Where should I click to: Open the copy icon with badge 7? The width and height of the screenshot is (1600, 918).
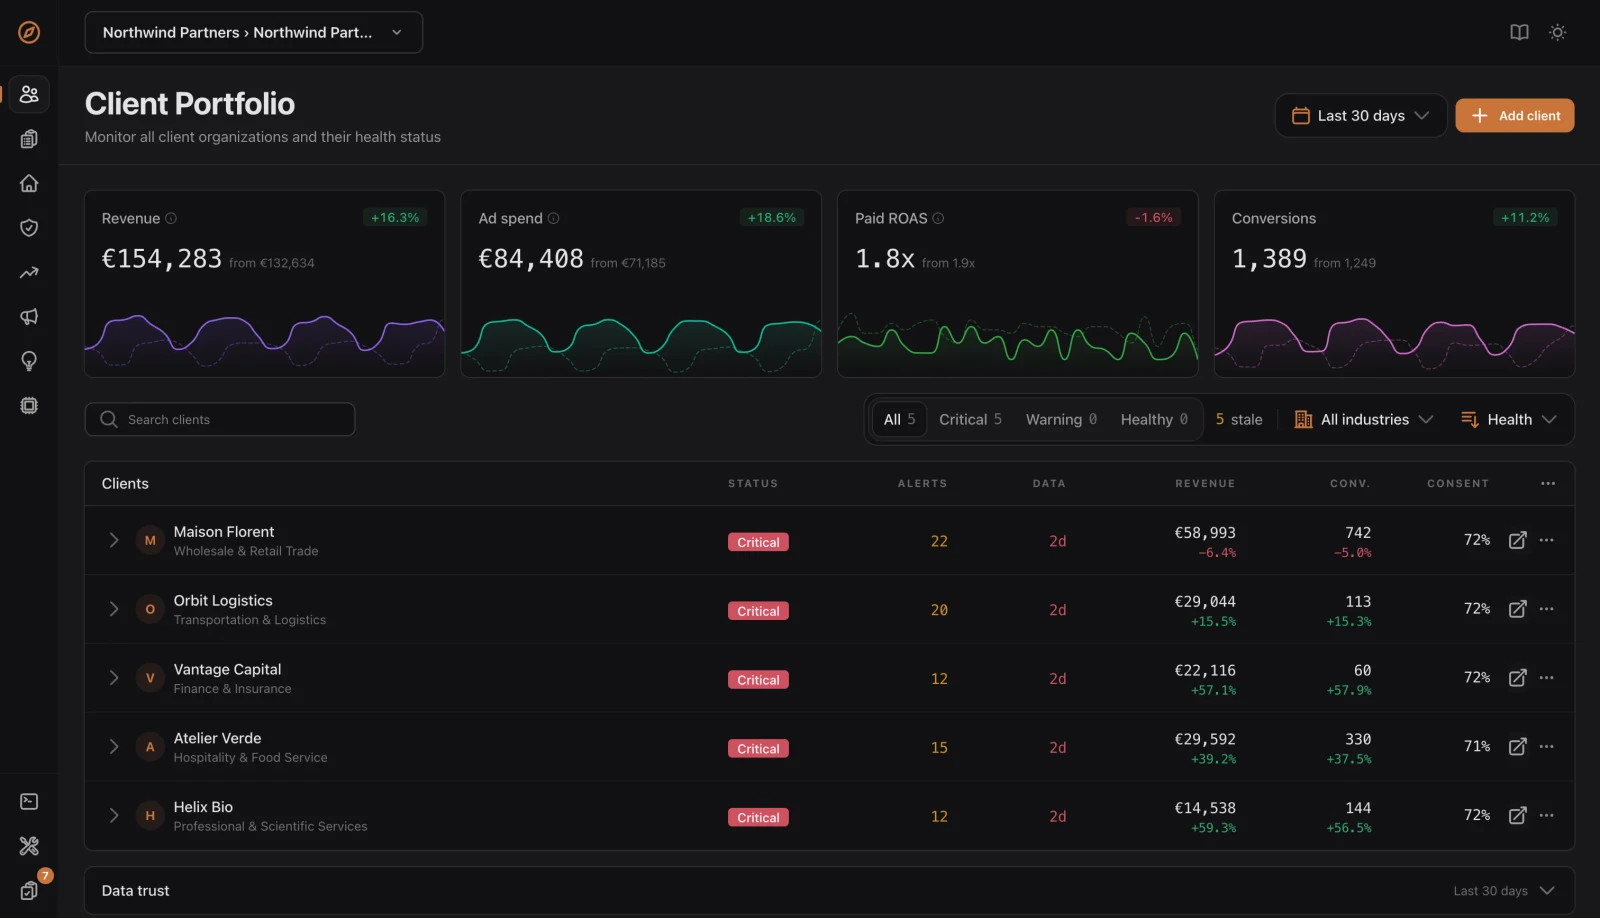click(29, 891)
